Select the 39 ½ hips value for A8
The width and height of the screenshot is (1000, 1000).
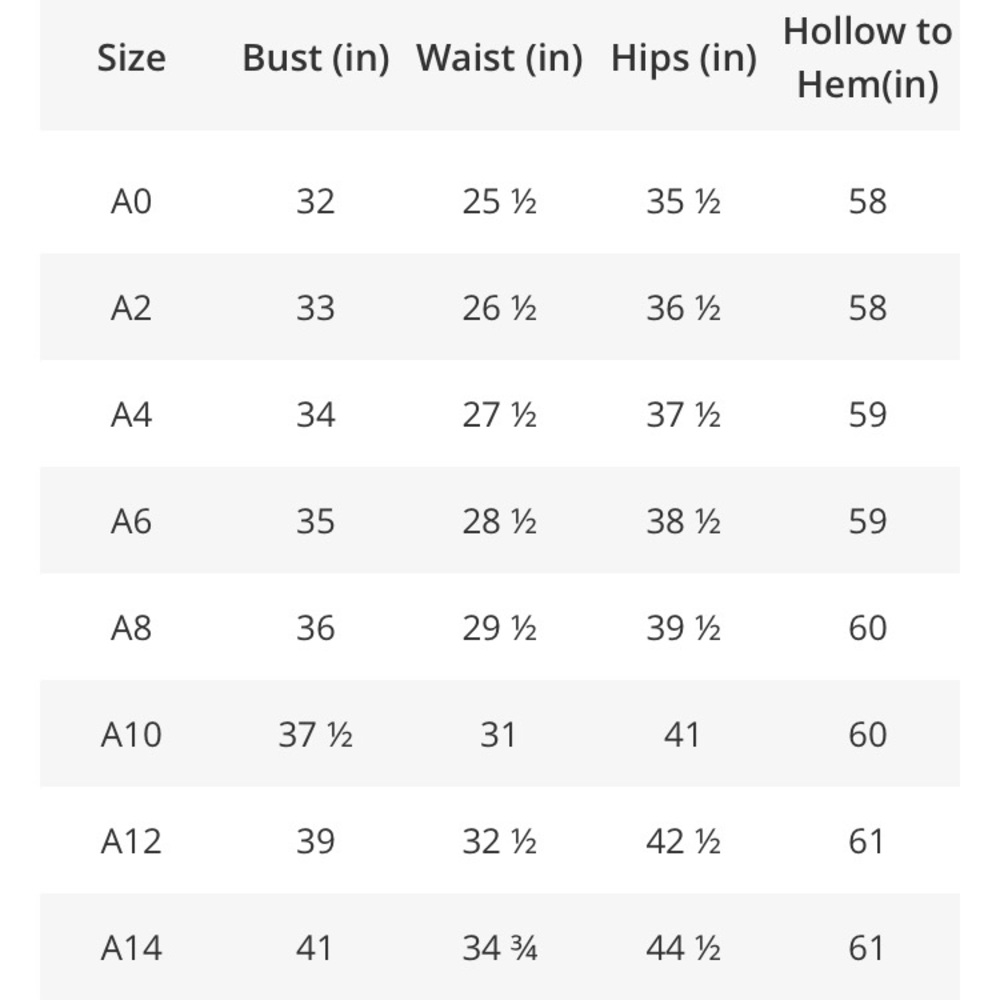point(684,628)
